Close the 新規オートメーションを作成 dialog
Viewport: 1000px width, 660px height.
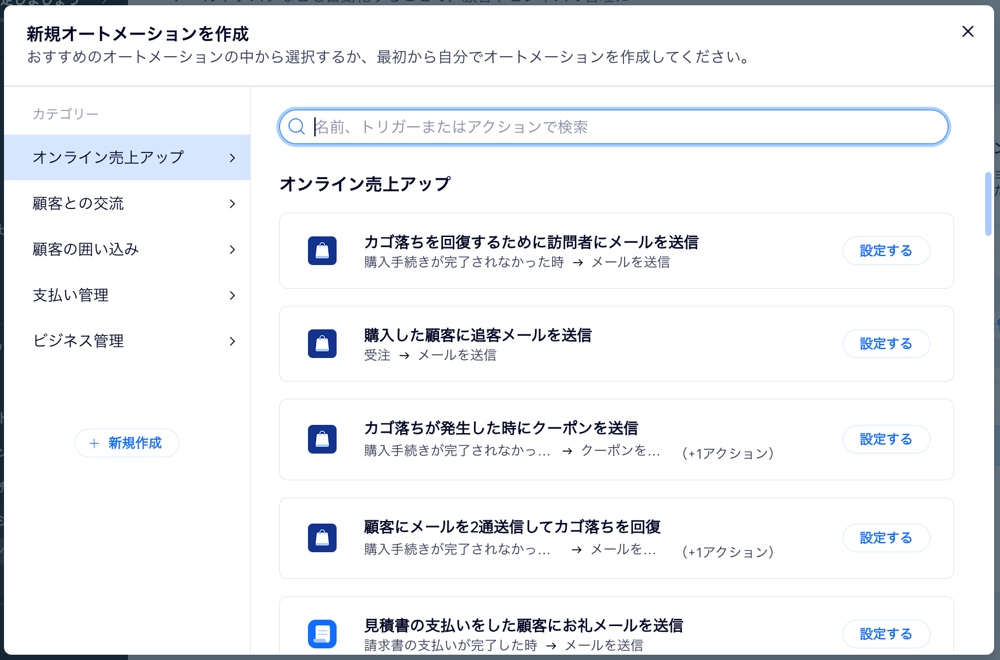click(967, 31)
